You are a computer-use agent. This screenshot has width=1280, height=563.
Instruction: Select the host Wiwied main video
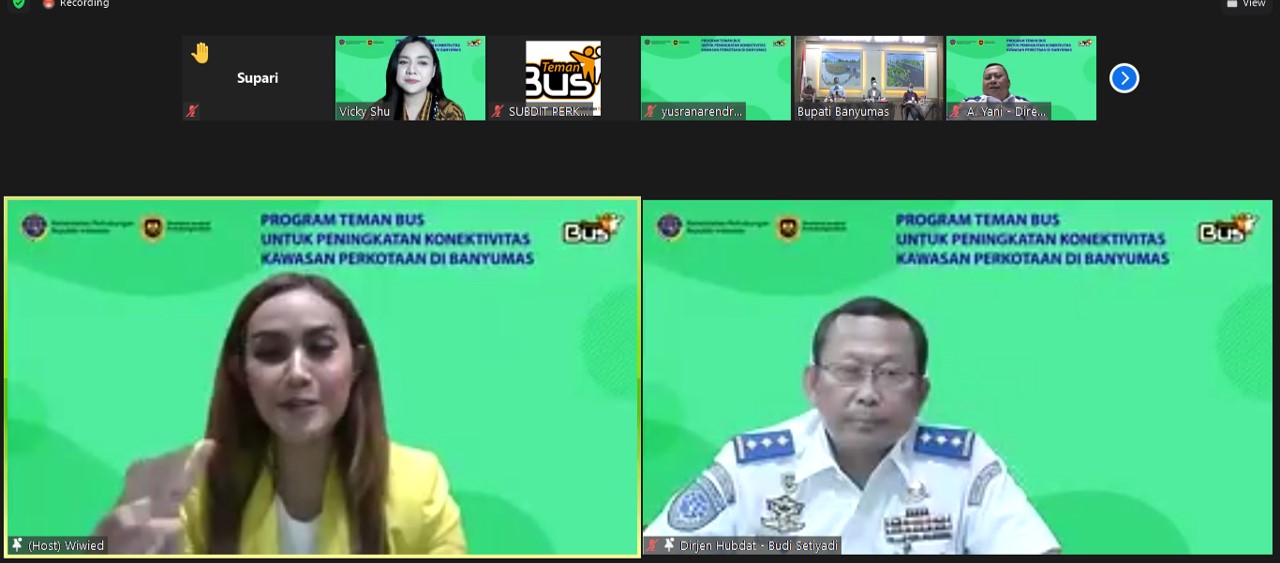click(x=323, y=377)
